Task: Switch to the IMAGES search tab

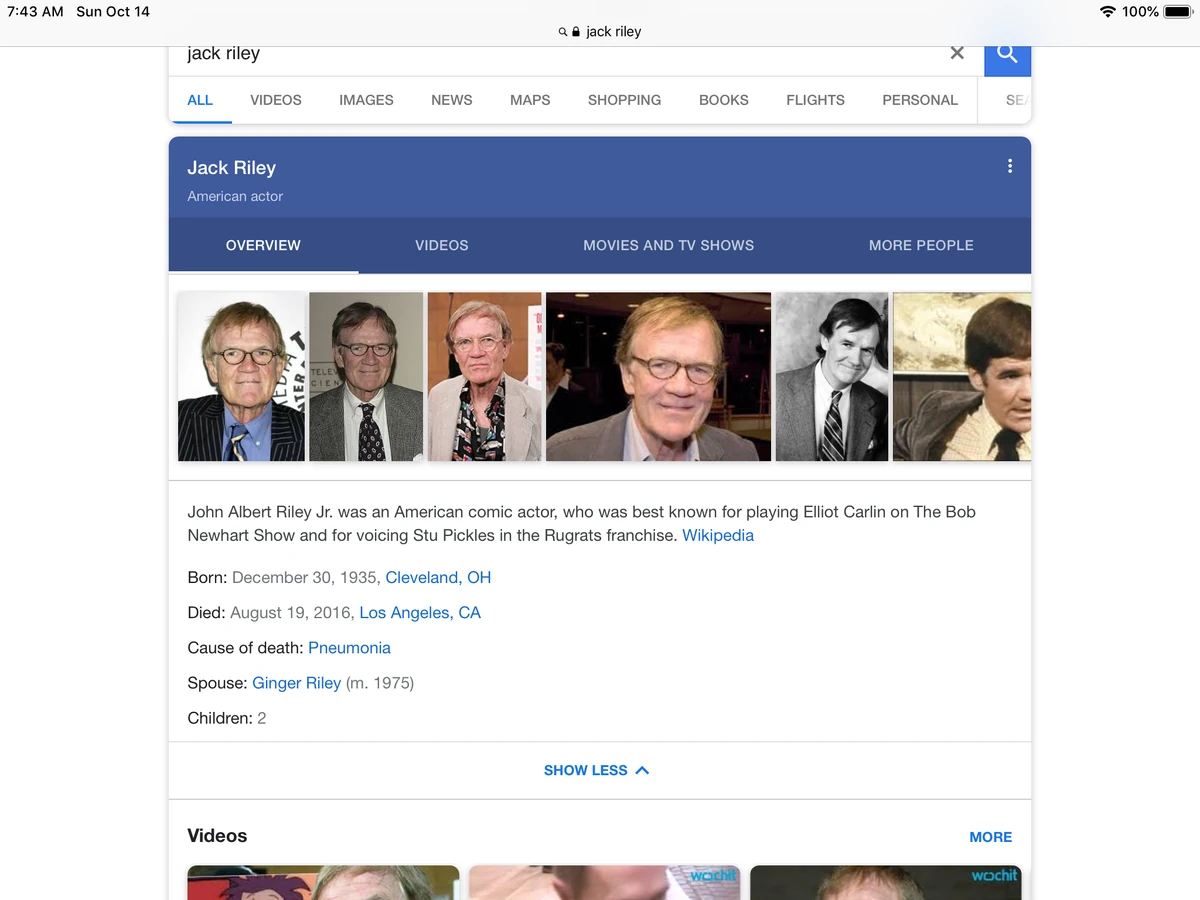Action: (366, 100)
